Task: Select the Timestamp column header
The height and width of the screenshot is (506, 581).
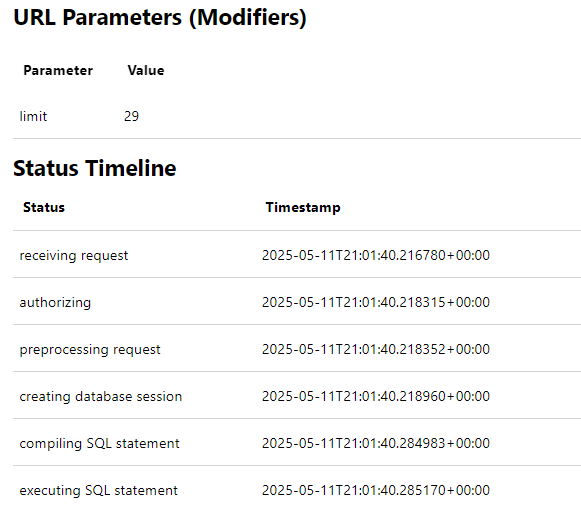Action: (303, 207)
